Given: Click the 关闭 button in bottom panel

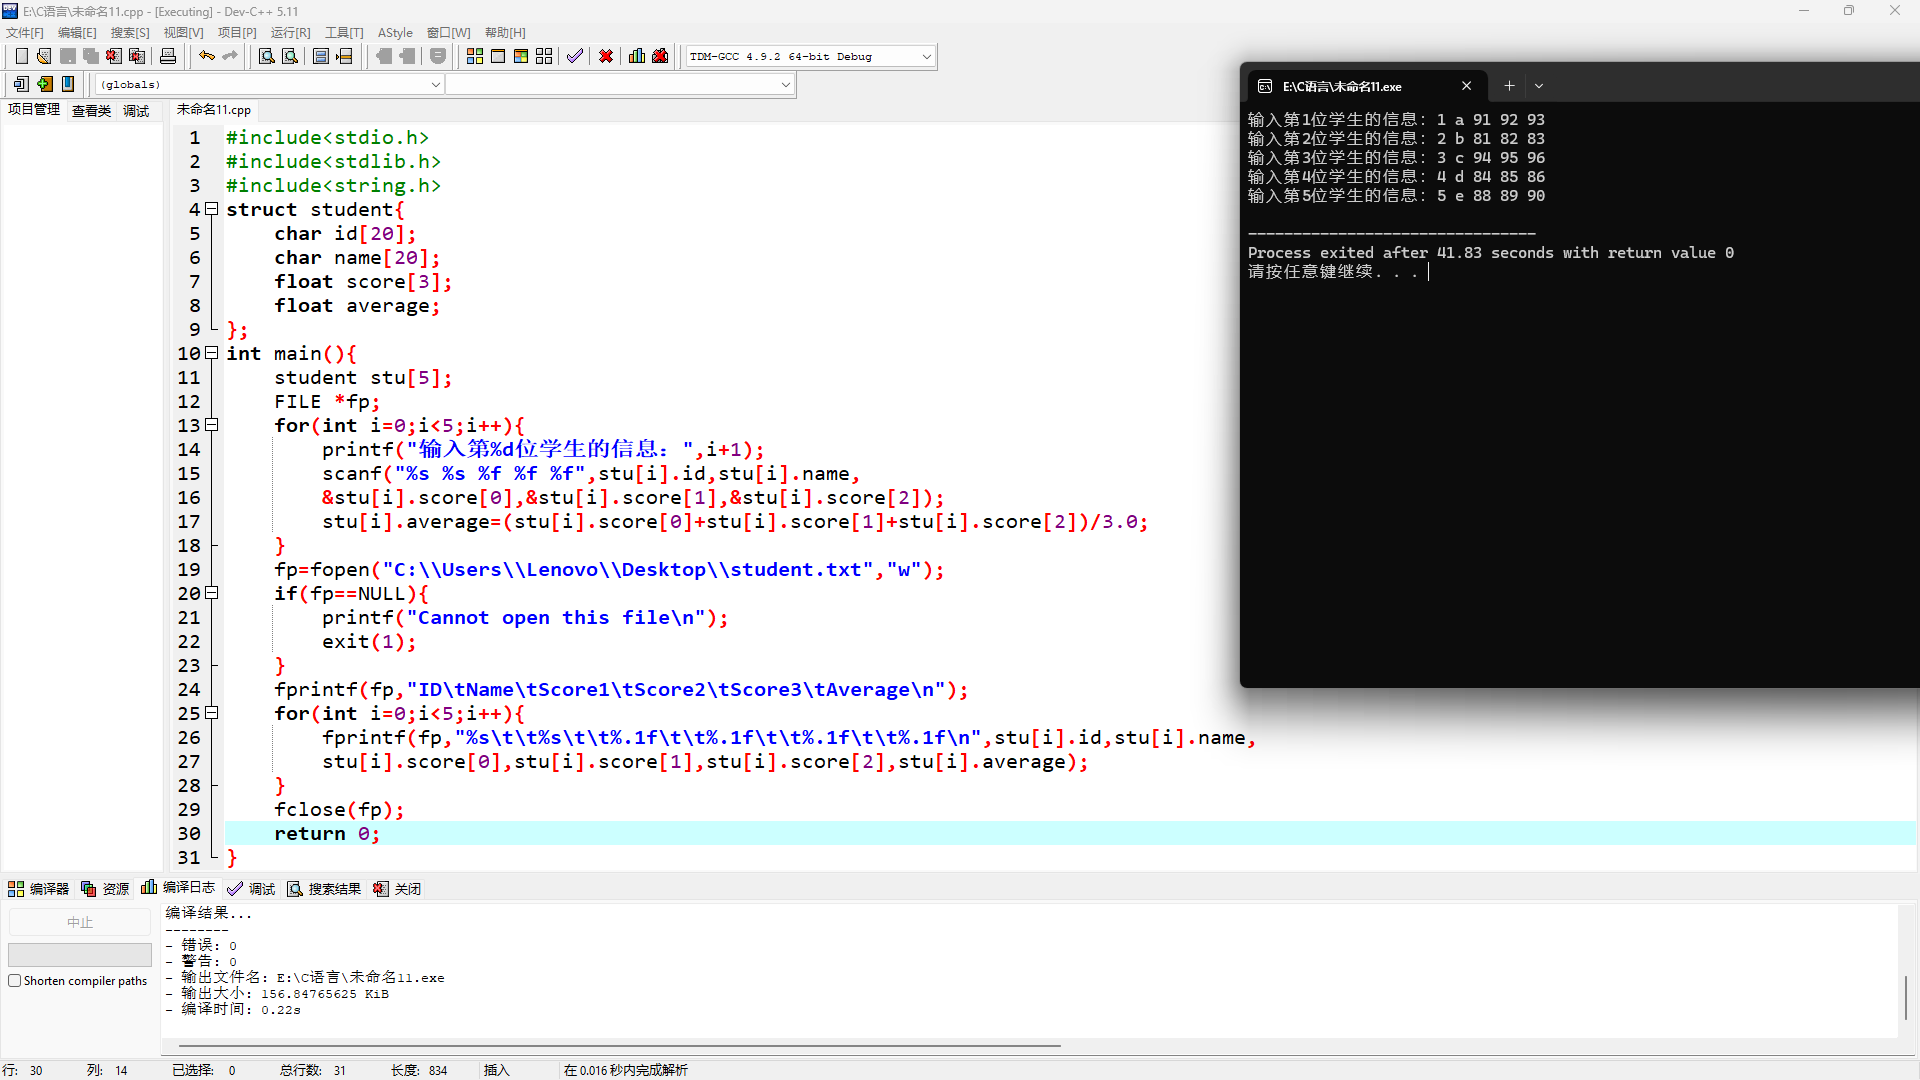Looking at the screenshot, I should coord(397,889).
